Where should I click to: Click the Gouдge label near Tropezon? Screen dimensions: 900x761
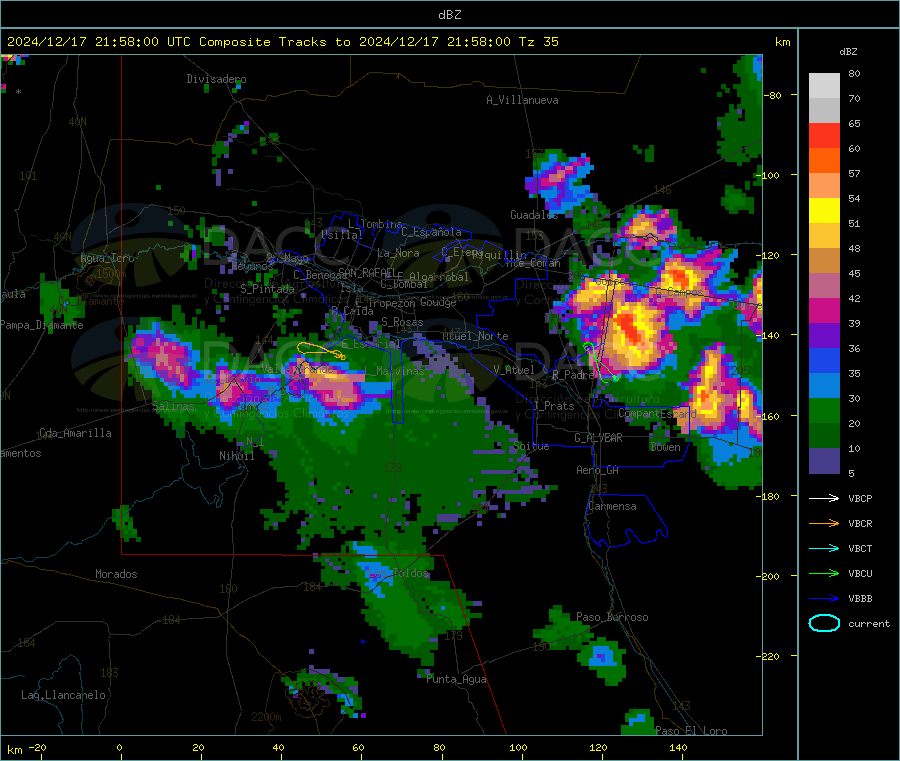click(438, 302)
